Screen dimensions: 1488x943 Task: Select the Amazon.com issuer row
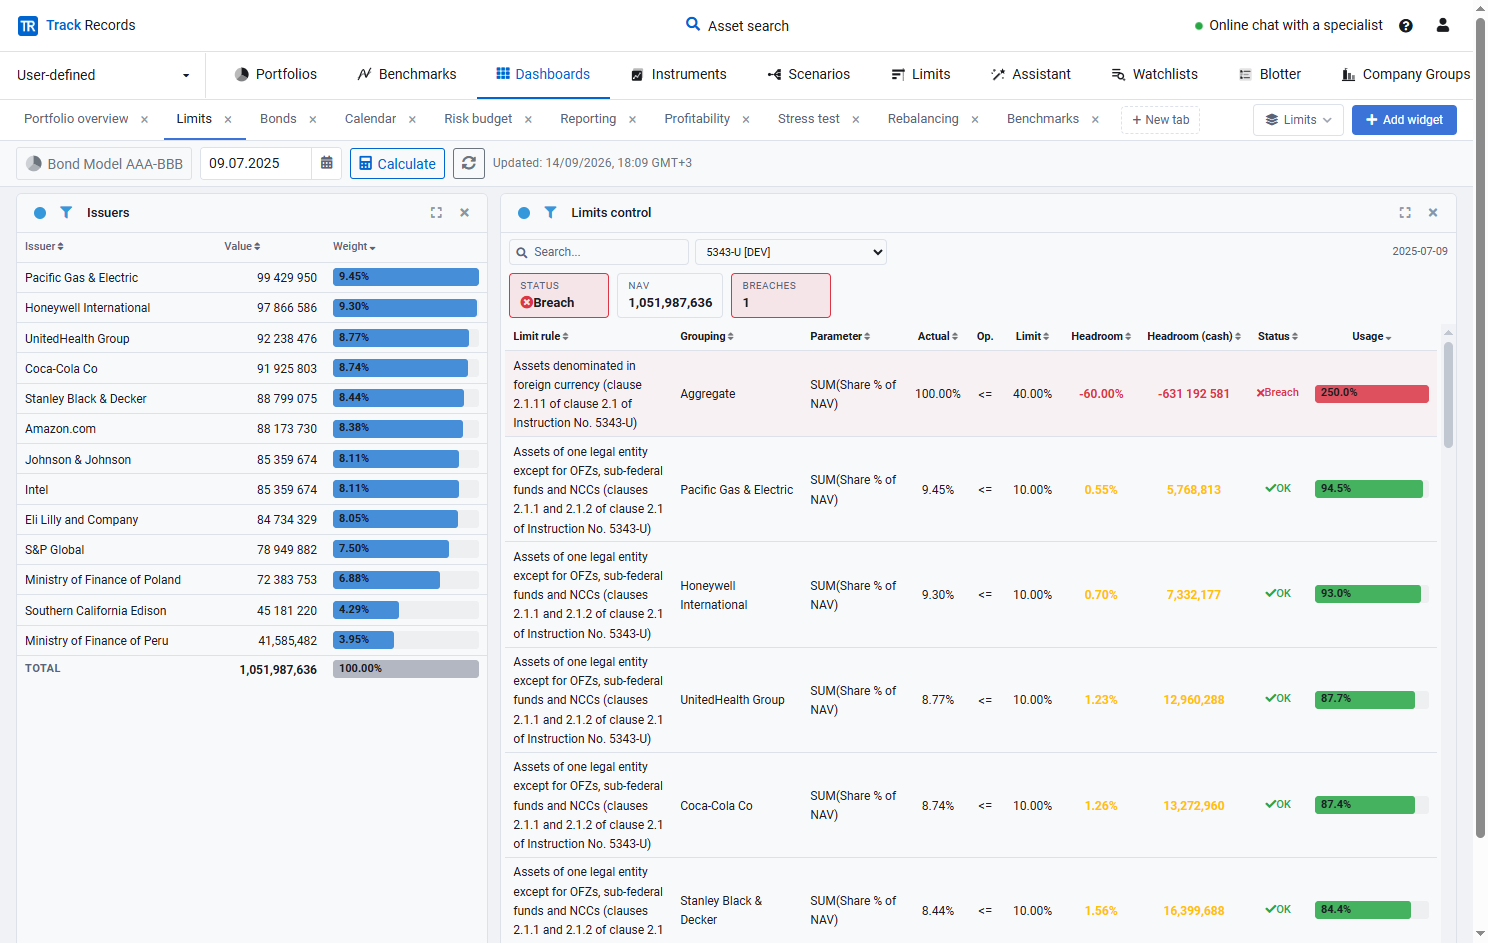(251, 429)
